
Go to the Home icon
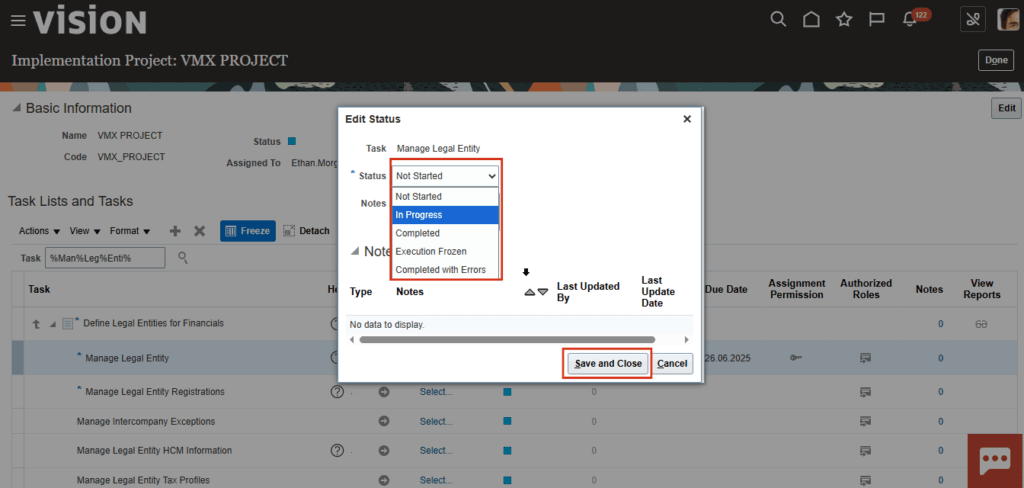point(811,20)
